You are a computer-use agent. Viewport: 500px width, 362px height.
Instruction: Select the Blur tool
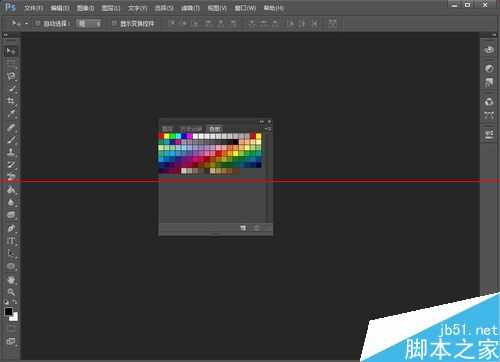(11, 202)
